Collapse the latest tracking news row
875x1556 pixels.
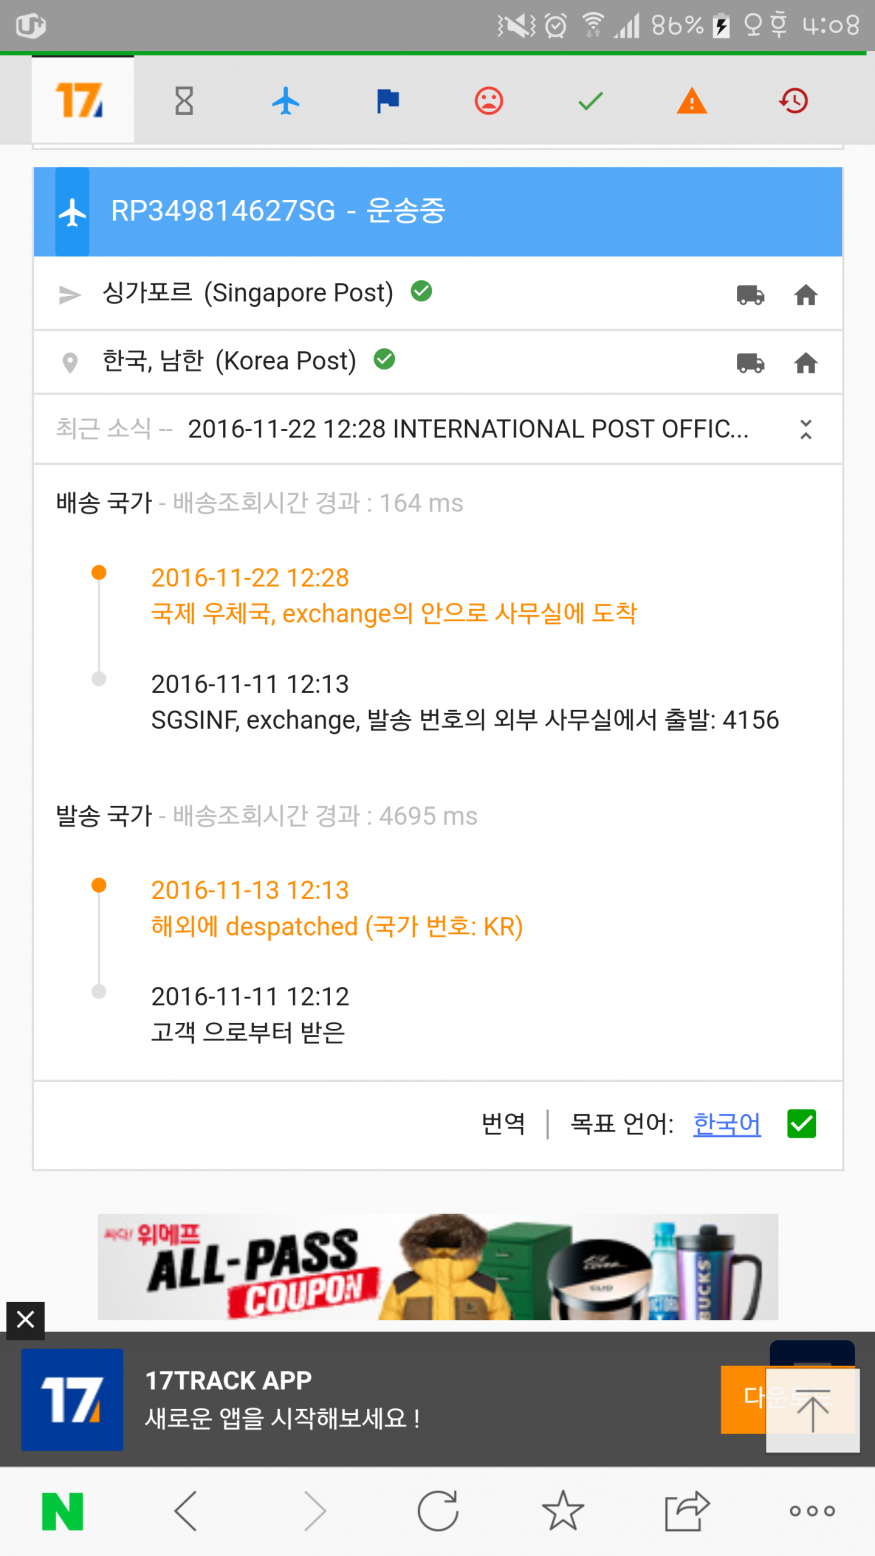(x=806, y=430)
